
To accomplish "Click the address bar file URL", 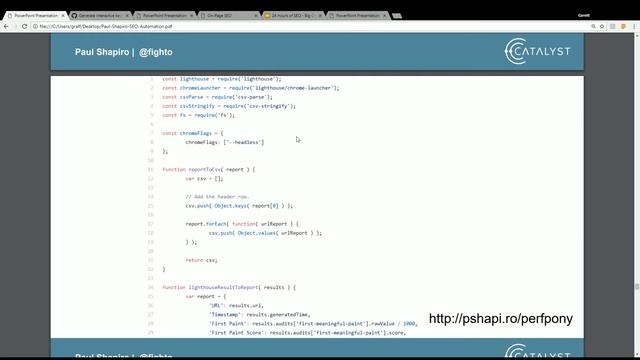I will coord(106,26).
